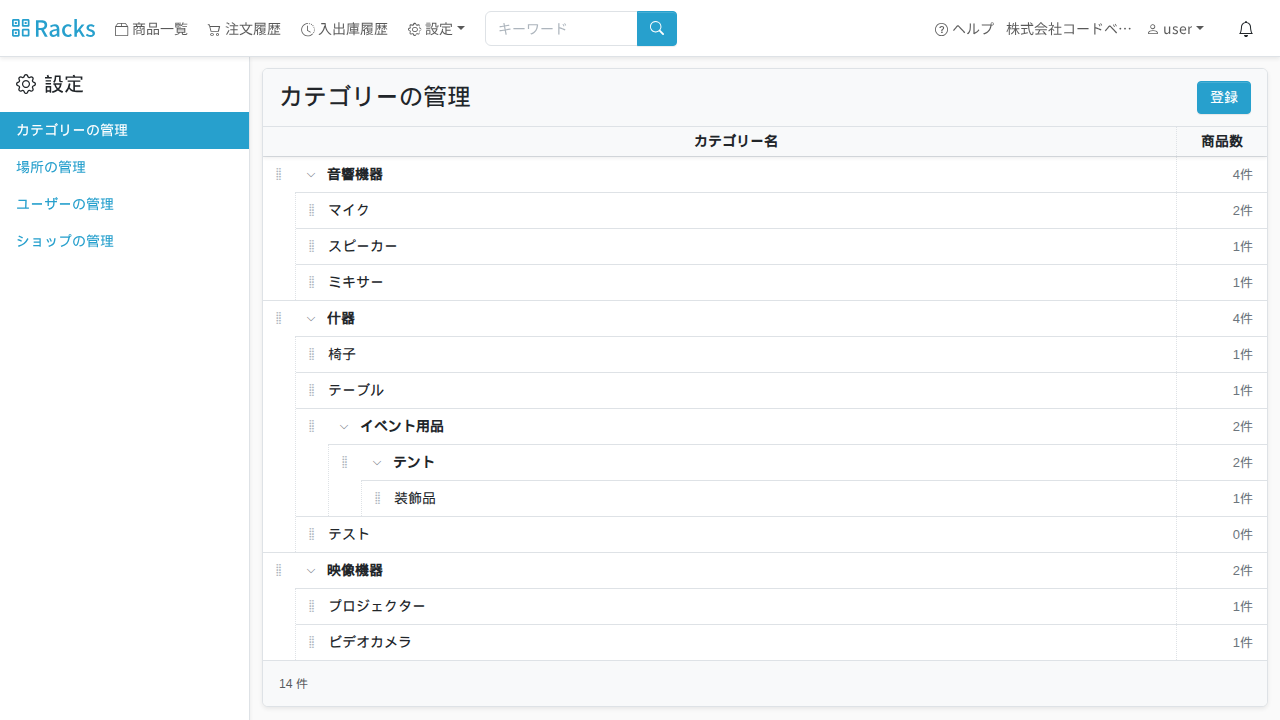Open the notification bell
This screenshot has height=720, width=1280.
(x=1246, y=29)
